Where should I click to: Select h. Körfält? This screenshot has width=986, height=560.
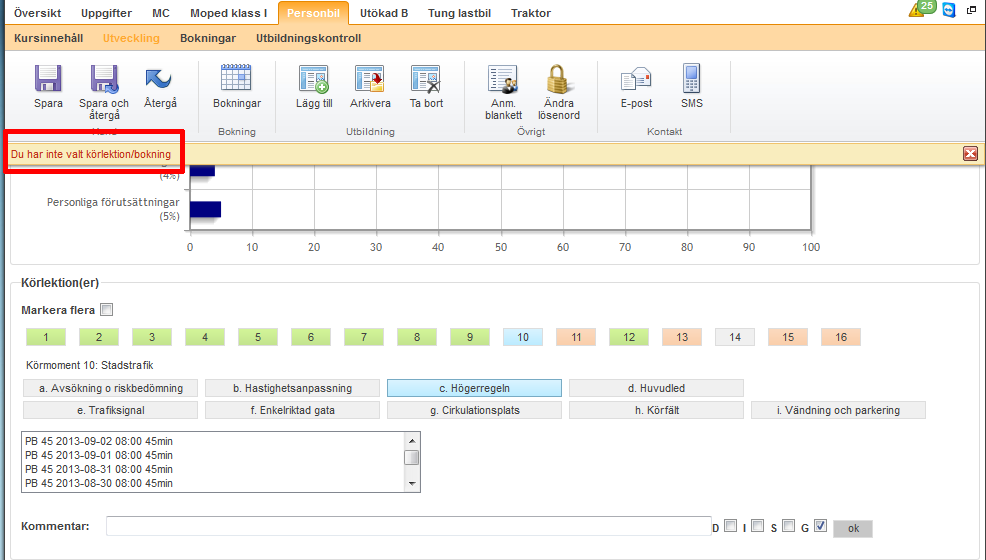point(656,410)
